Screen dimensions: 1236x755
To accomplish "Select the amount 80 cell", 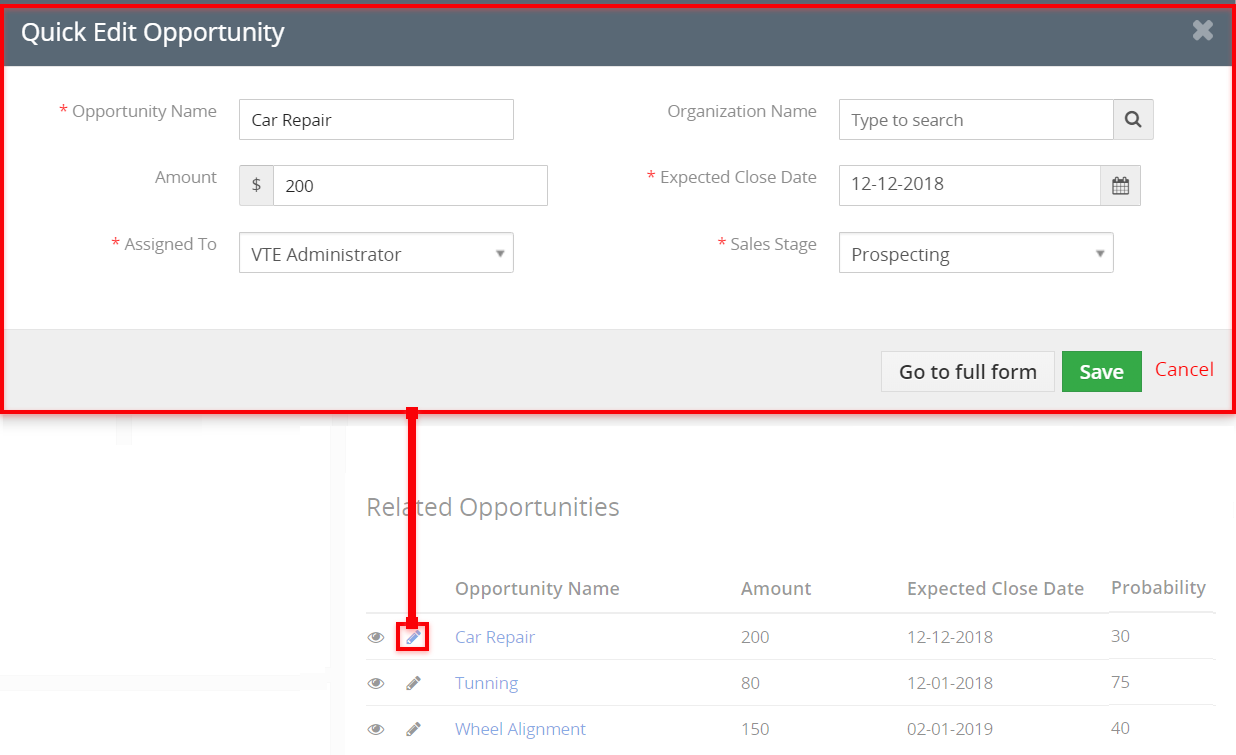I will (x=750, y=683).
